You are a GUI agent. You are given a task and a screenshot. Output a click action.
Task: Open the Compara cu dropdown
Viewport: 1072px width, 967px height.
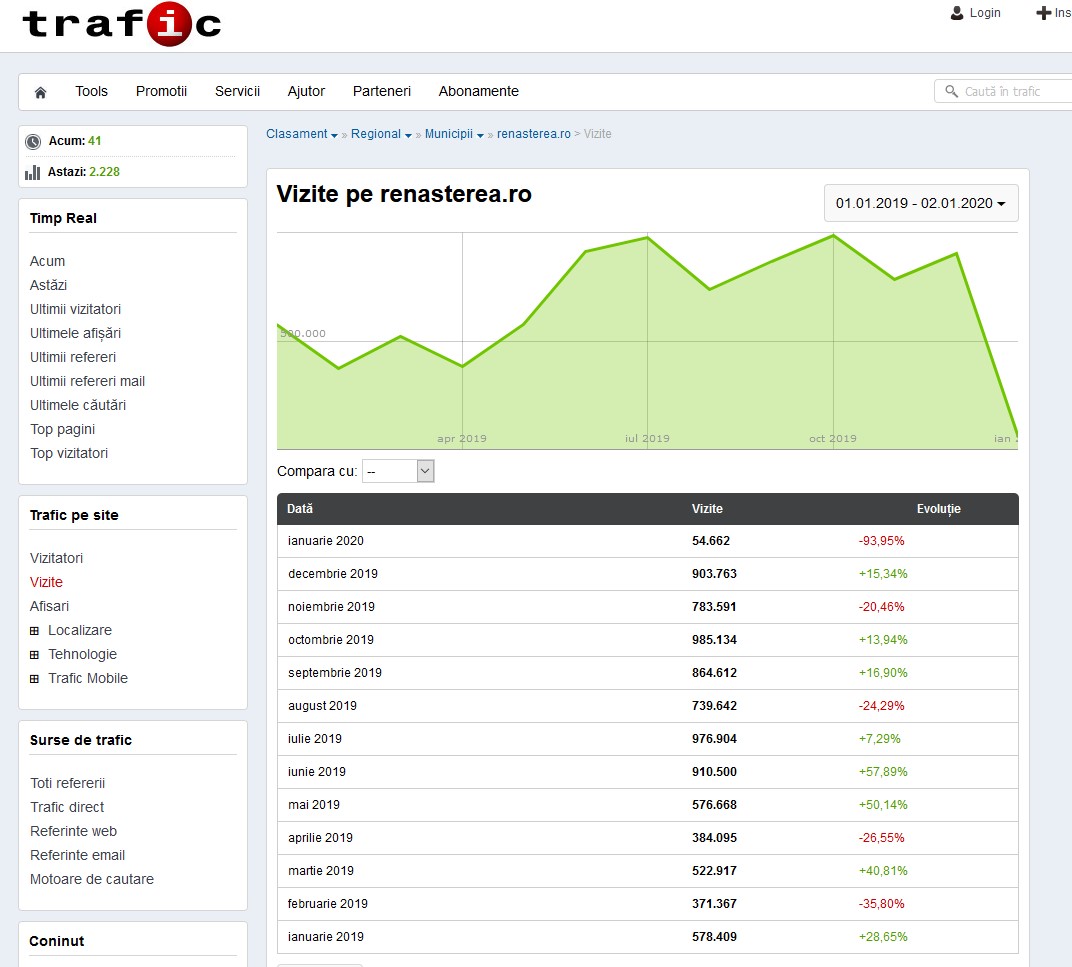click(398, 471)
